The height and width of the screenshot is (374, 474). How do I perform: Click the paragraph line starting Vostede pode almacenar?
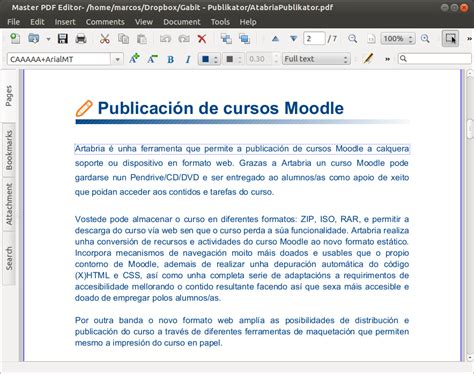[x=242, y=219]
